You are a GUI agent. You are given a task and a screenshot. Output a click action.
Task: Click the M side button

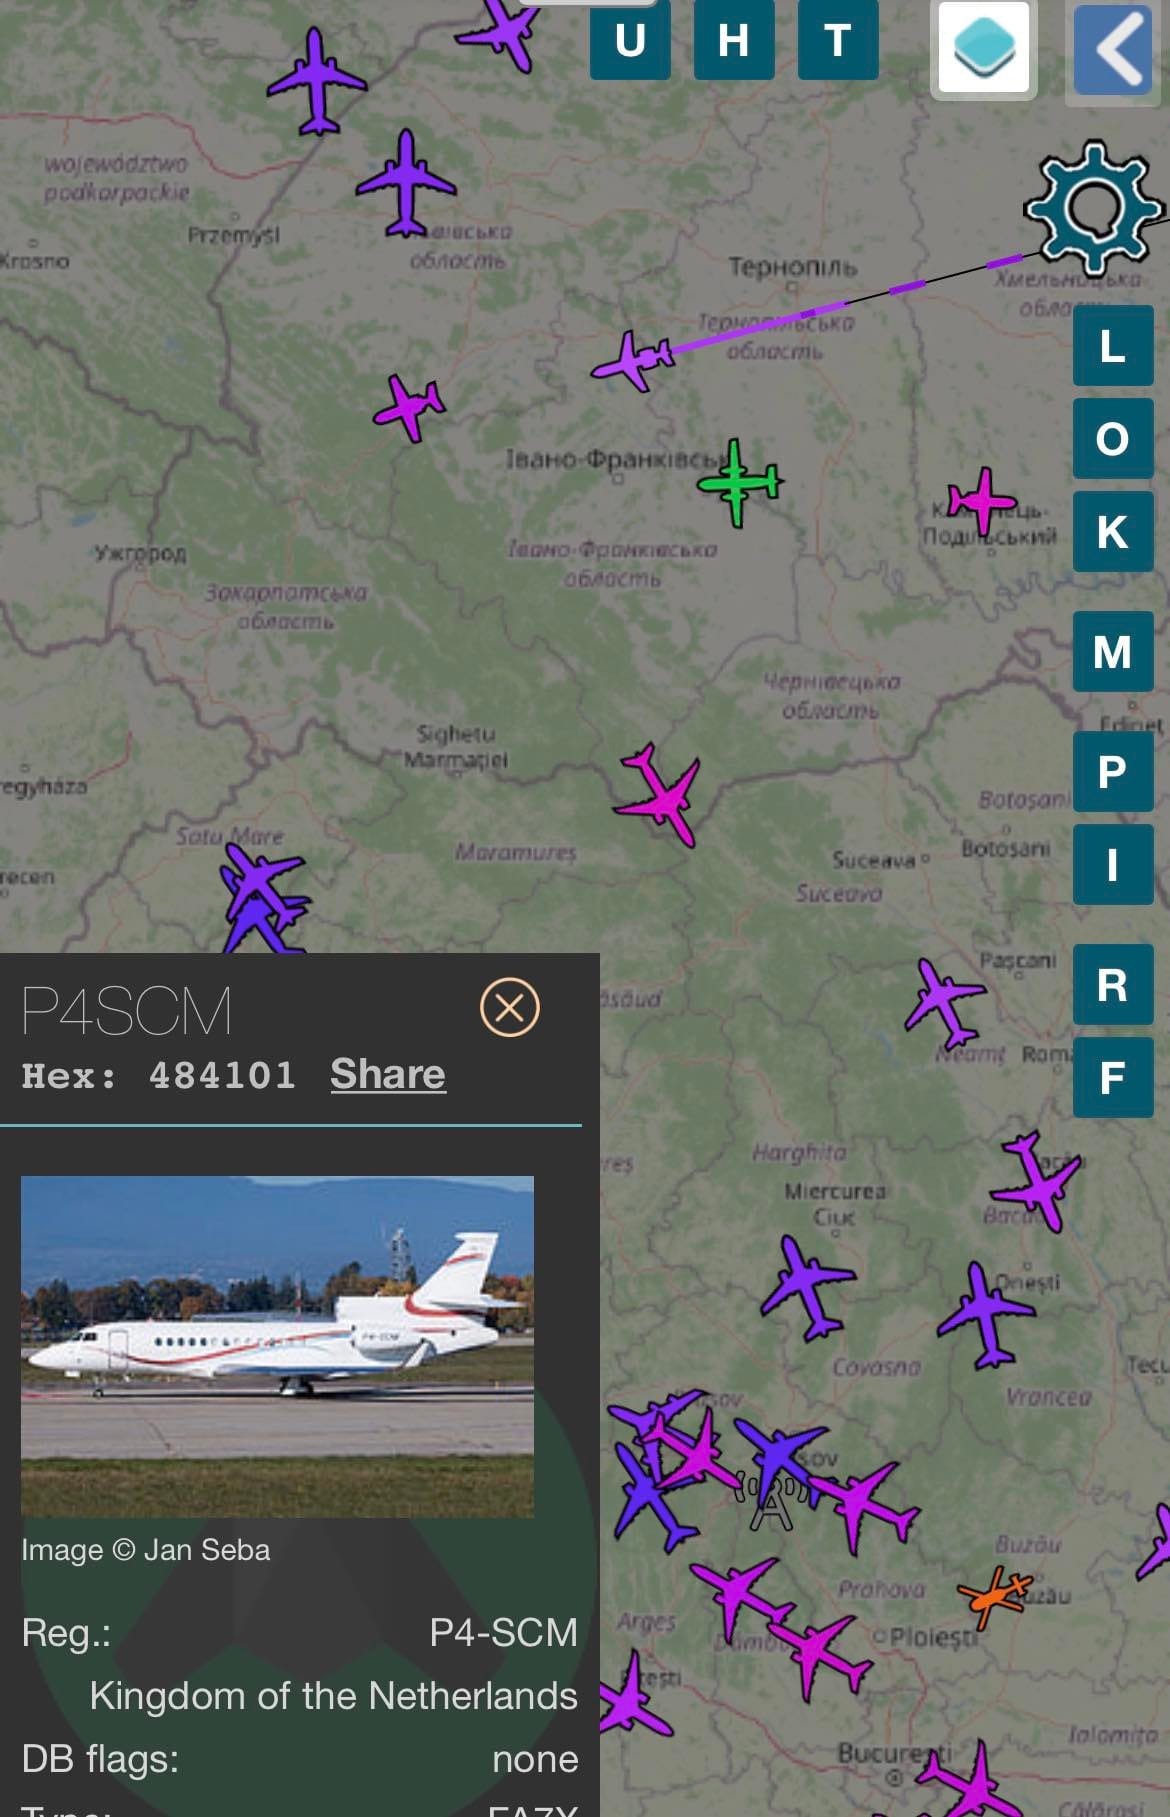click(x=1113, y=652)
